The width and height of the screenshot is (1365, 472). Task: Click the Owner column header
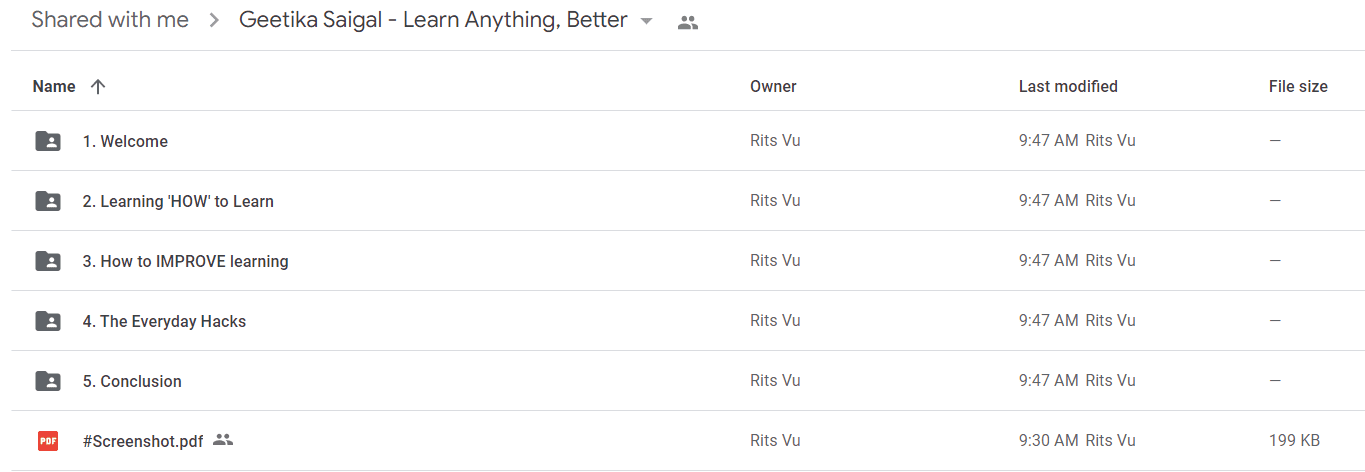(x=773, y=86)
